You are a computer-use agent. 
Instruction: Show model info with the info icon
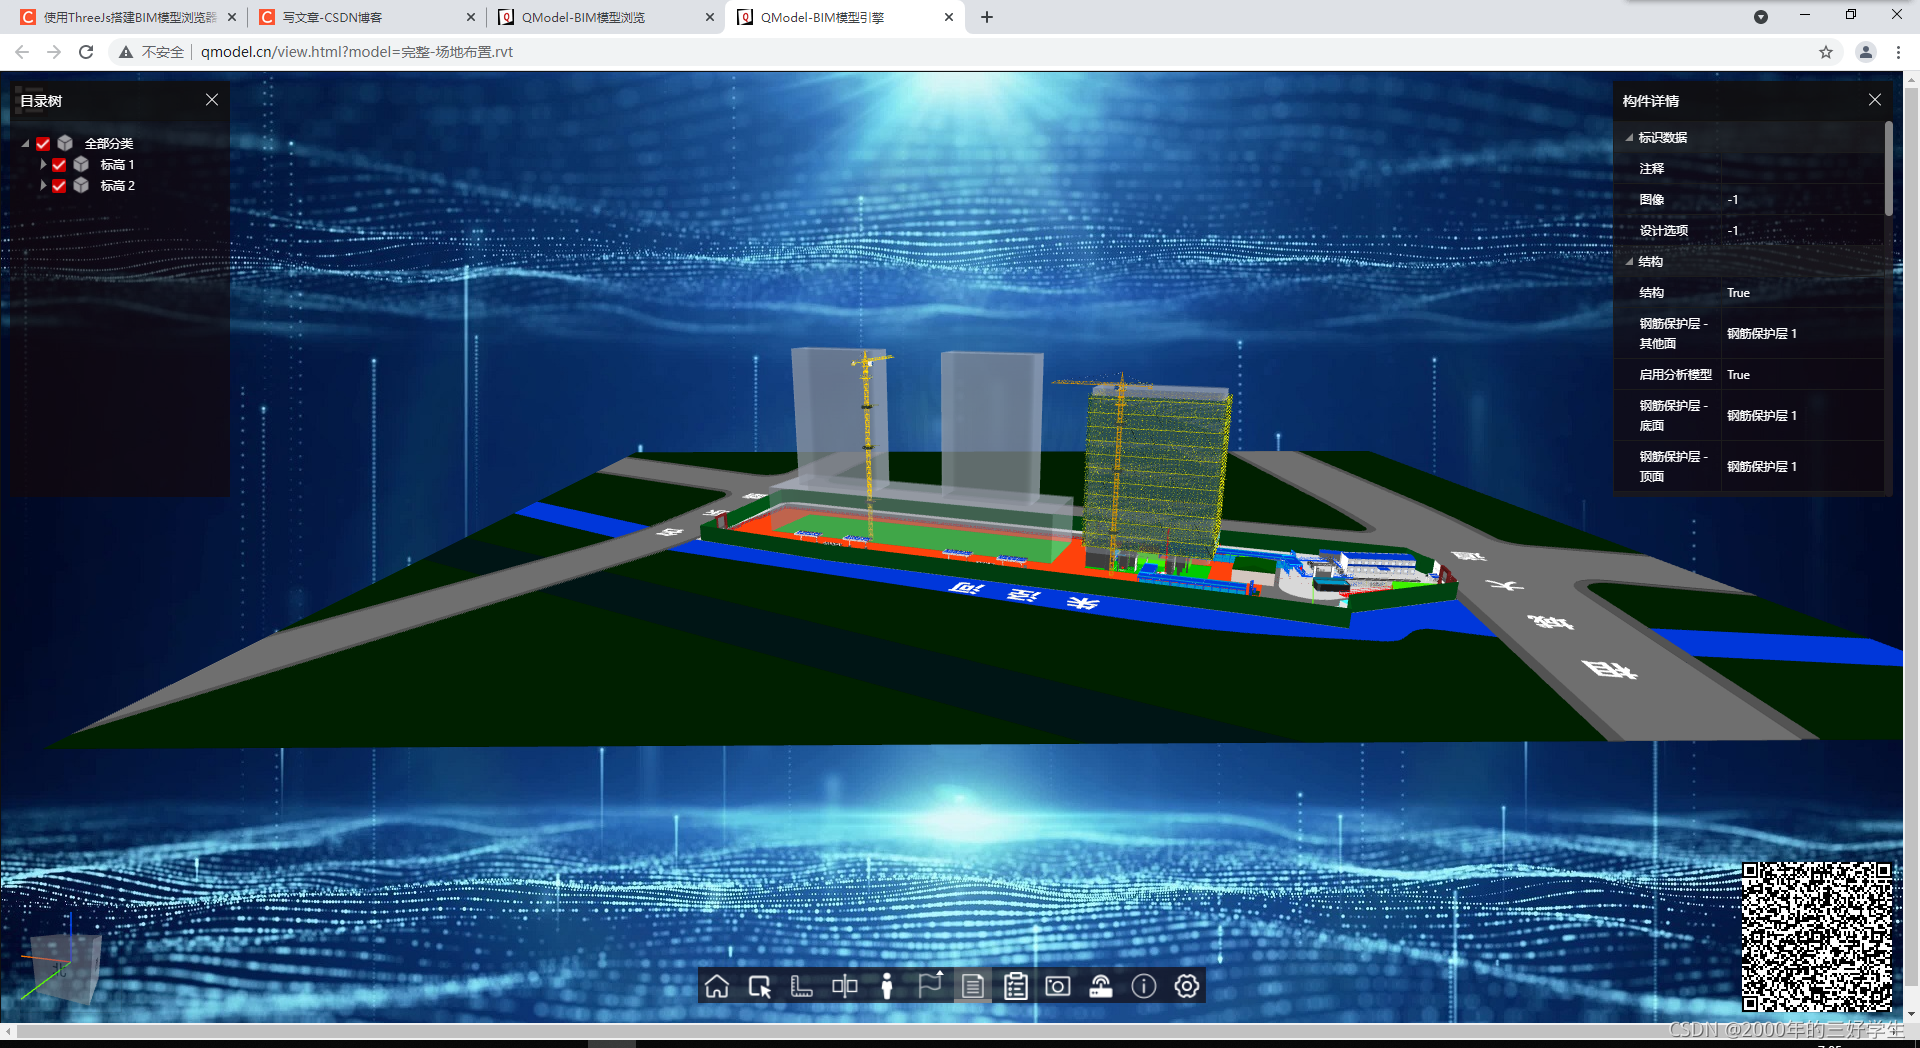[1143, 986]
